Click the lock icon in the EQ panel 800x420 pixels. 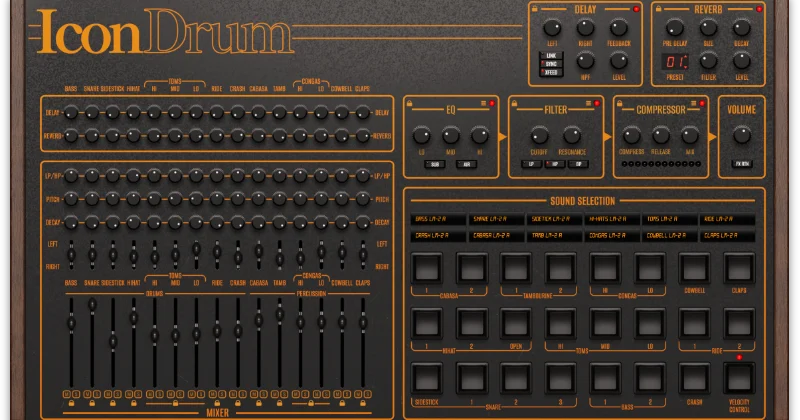point(410,104)
